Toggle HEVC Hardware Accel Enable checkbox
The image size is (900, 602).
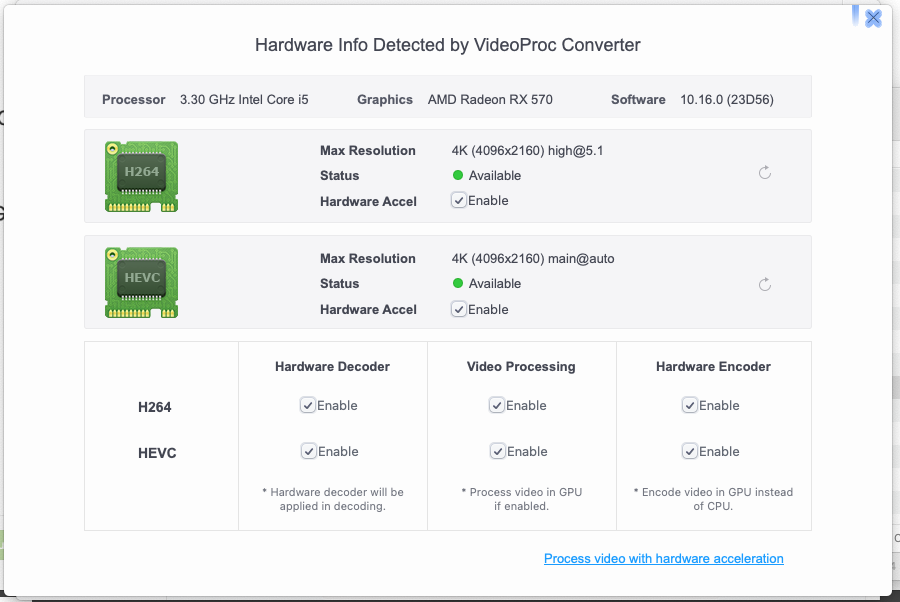tap(458, 309)
